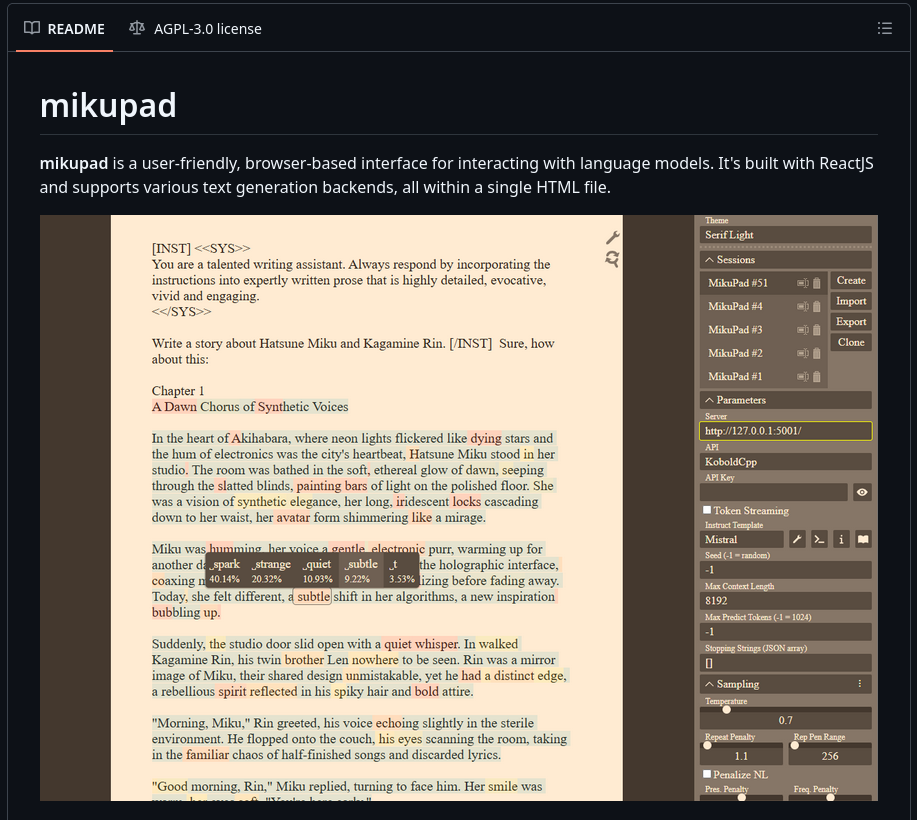Click the Stopping Strings JSON array field

click(785, 663)
